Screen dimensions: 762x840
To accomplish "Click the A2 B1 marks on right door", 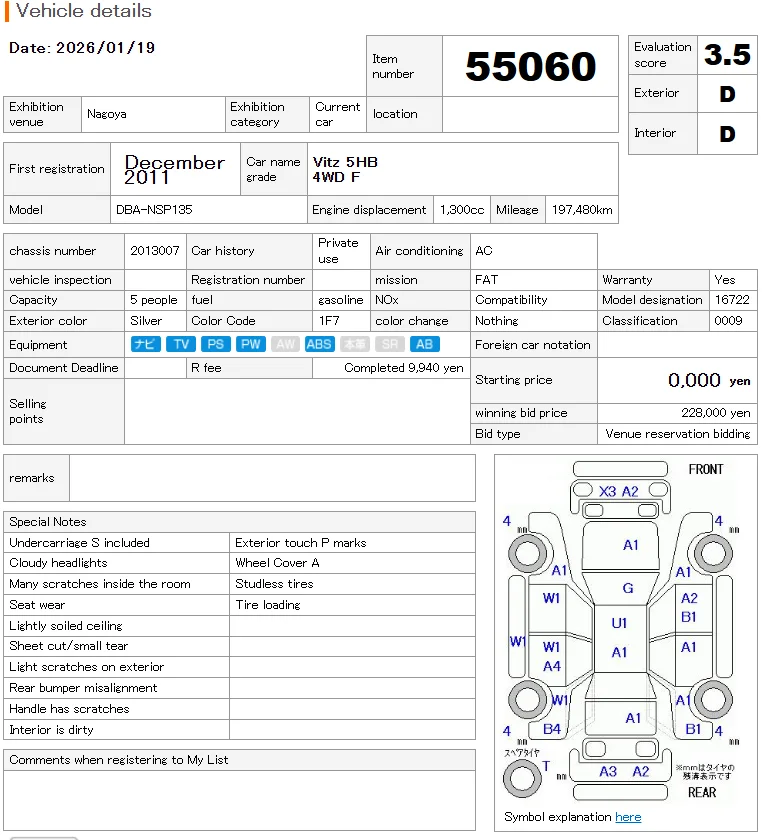I will click(x=689, y=608).
